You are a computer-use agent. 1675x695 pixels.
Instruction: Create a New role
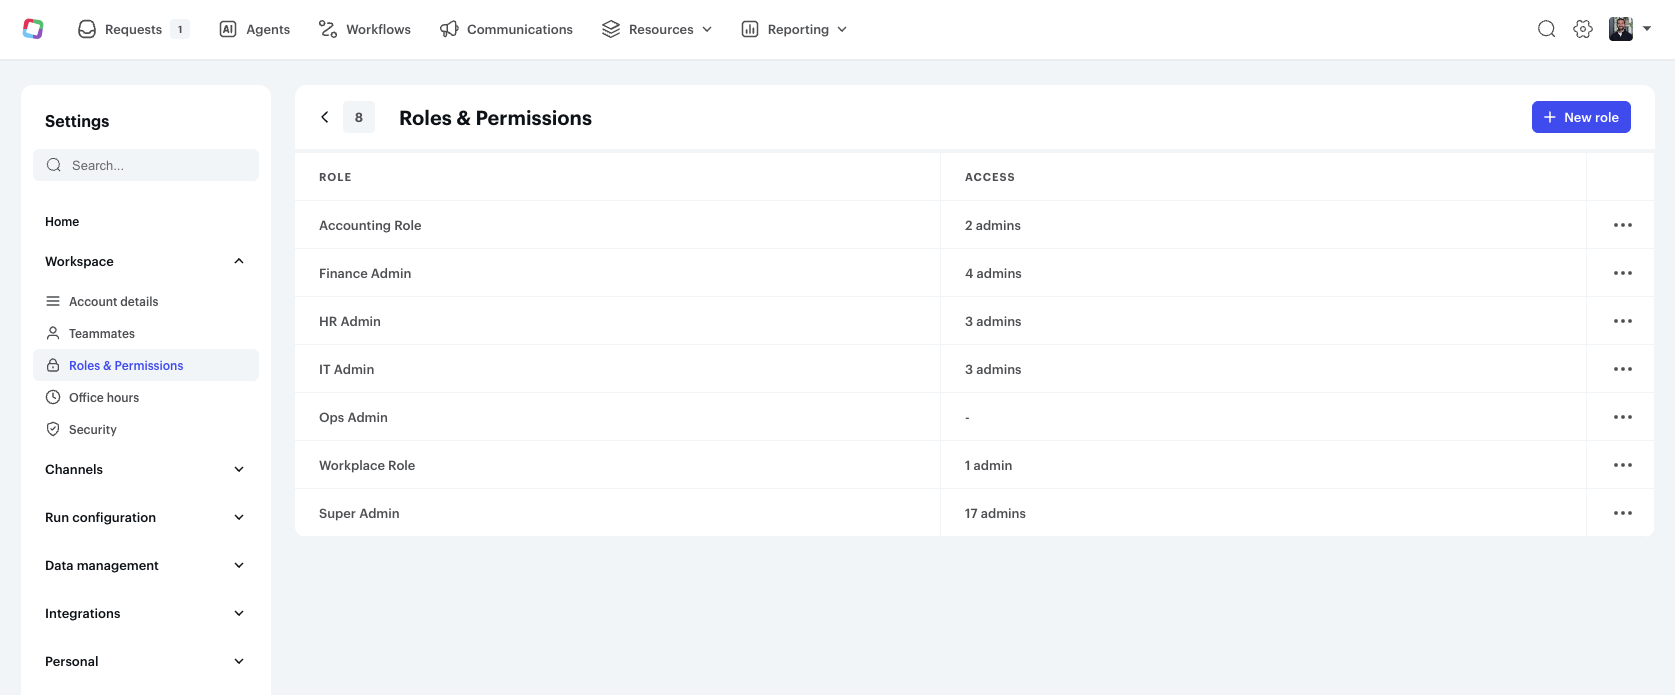1581,117
